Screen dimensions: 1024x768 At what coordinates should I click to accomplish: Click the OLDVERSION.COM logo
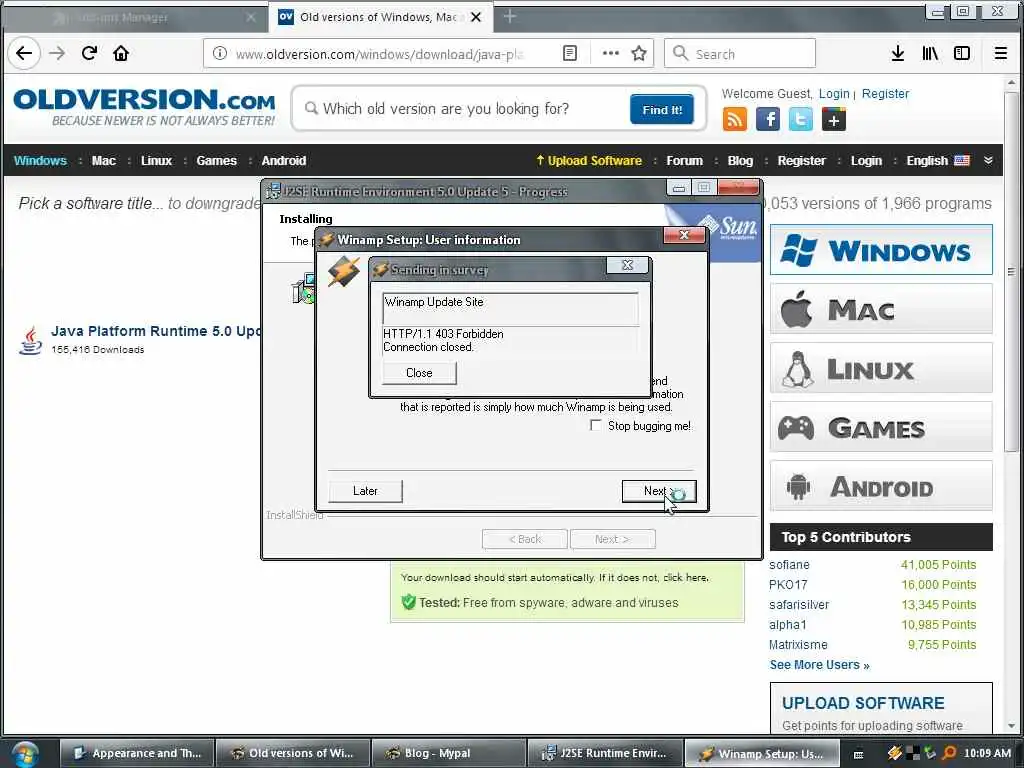144,107
